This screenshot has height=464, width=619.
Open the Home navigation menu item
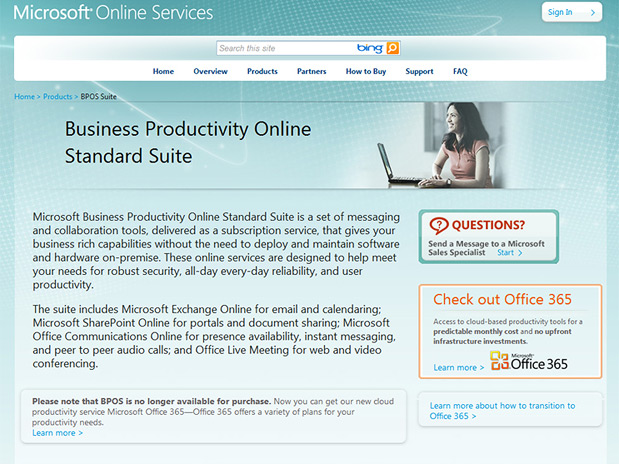pyautogui.click(x=163, y=72)
